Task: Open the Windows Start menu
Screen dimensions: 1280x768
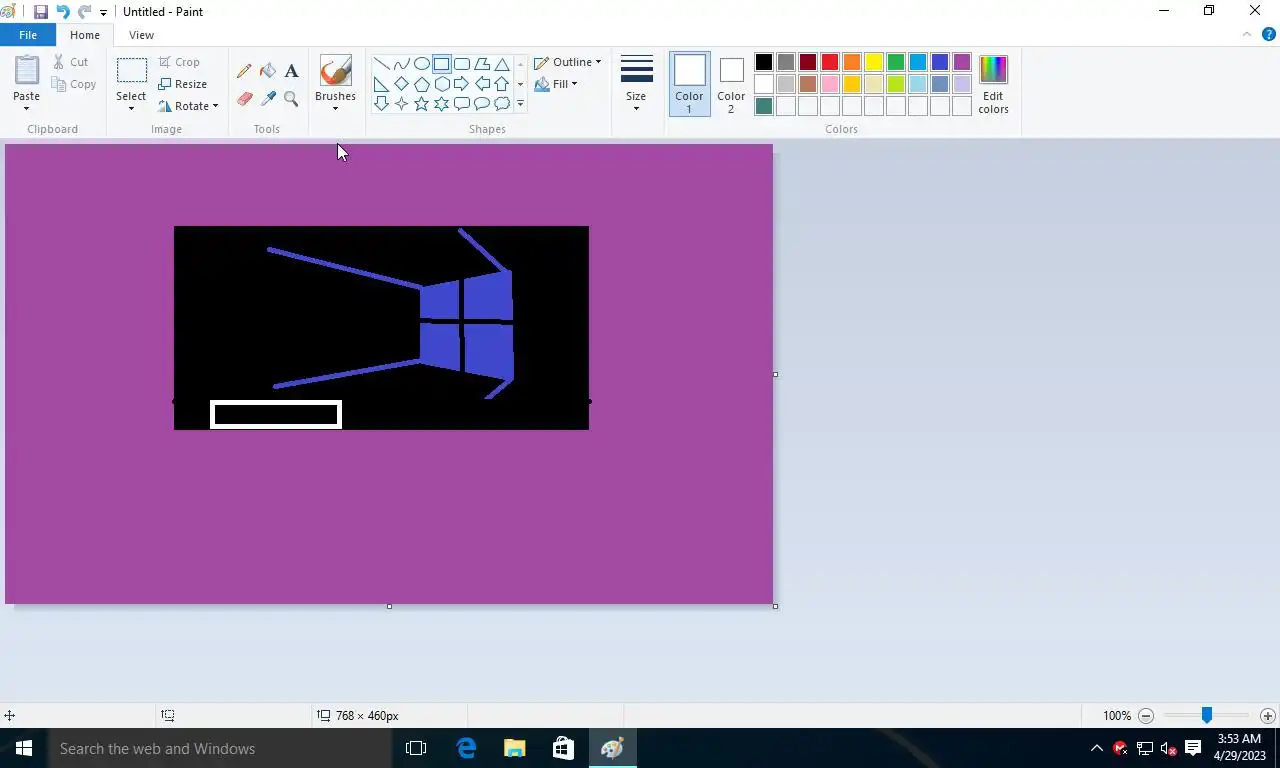Action: [x=24, y=748]
